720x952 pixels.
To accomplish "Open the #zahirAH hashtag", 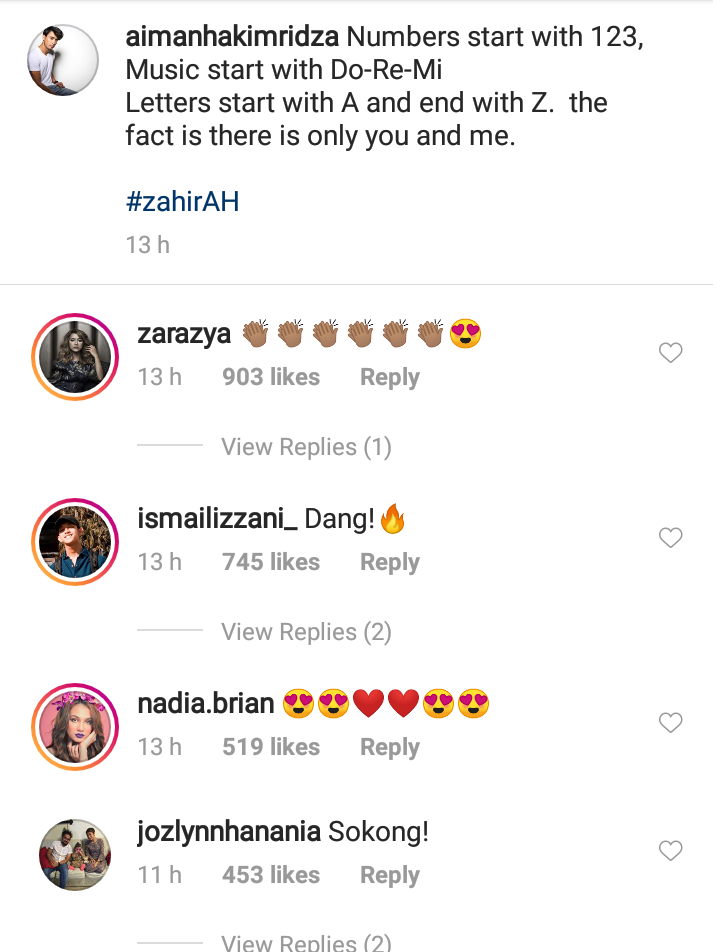I will pyautogui.click(x=182, y=200).
